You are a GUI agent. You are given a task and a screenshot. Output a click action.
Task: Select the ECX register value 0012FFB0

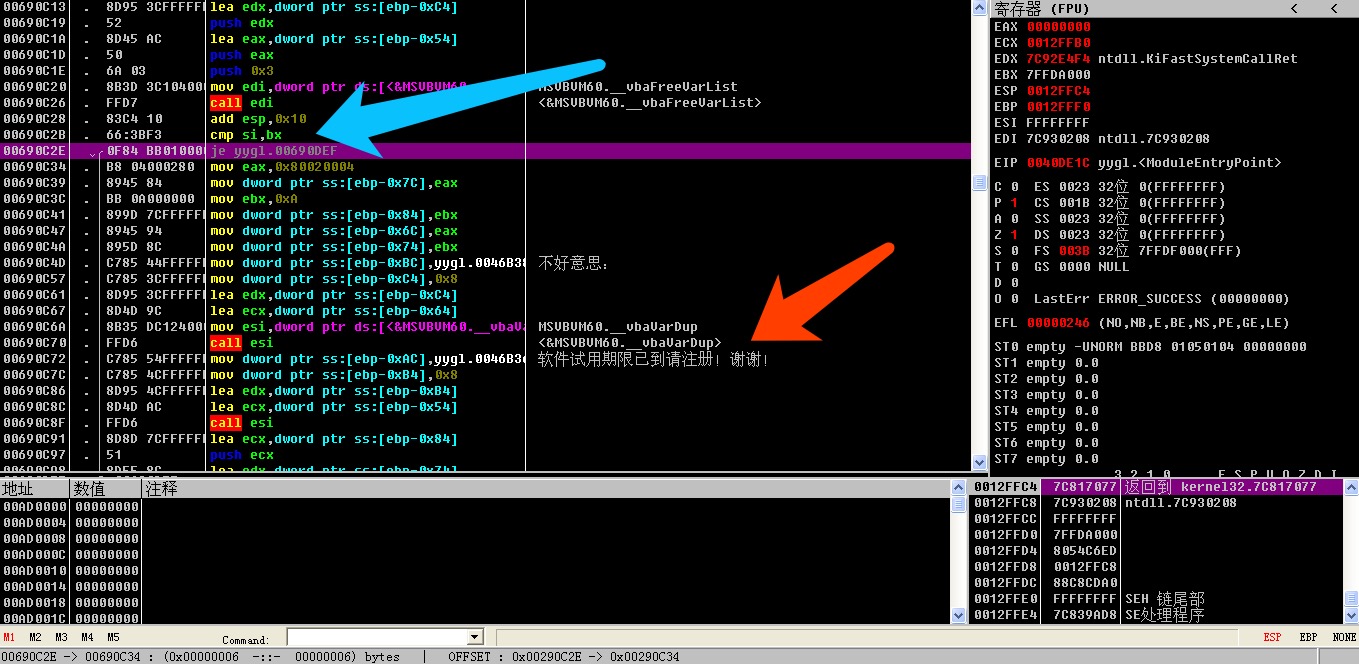(x=1059, y=43)
